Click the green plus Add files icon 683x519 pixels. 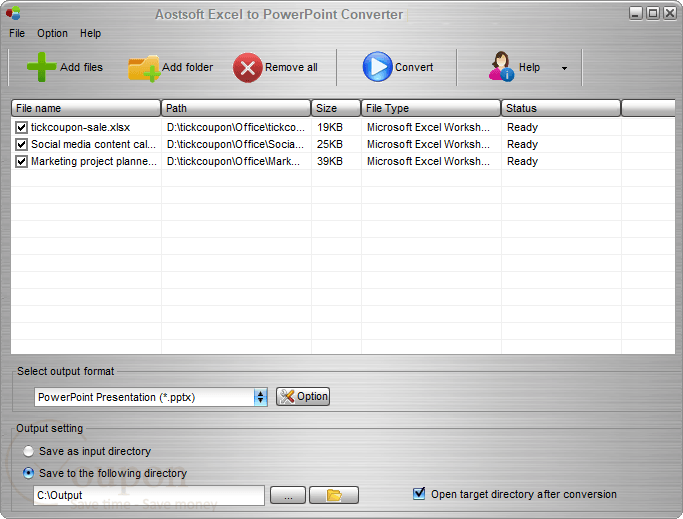pyautogui.click(x=41, y=67)
